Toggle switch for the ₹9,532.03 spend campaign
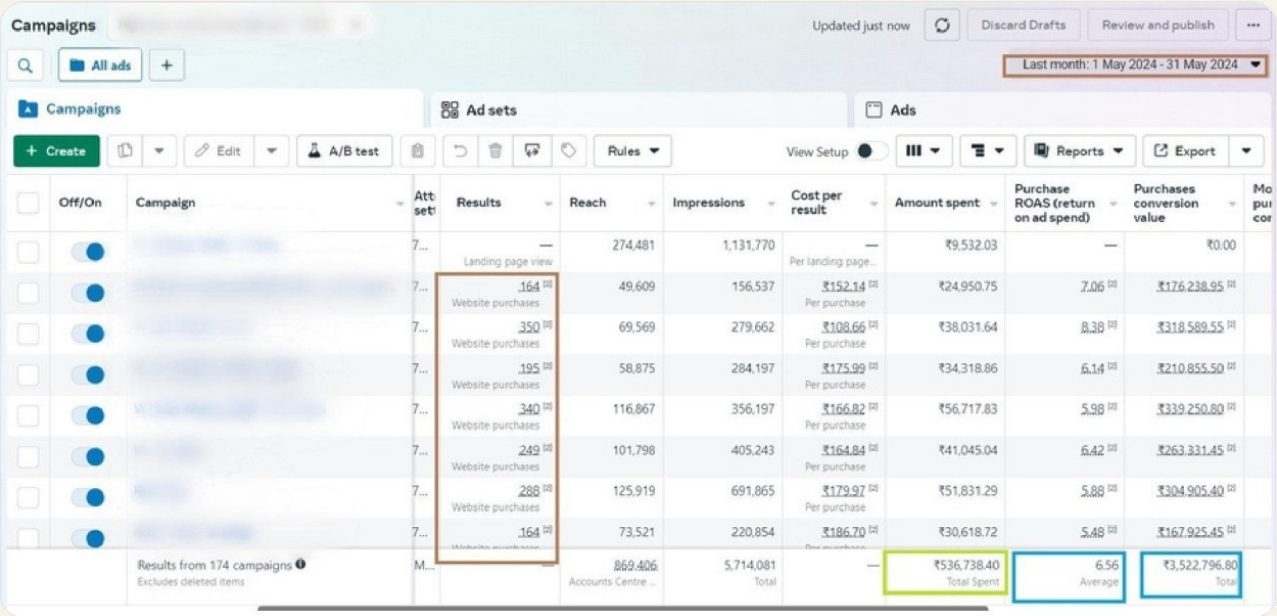 point(88,251)
